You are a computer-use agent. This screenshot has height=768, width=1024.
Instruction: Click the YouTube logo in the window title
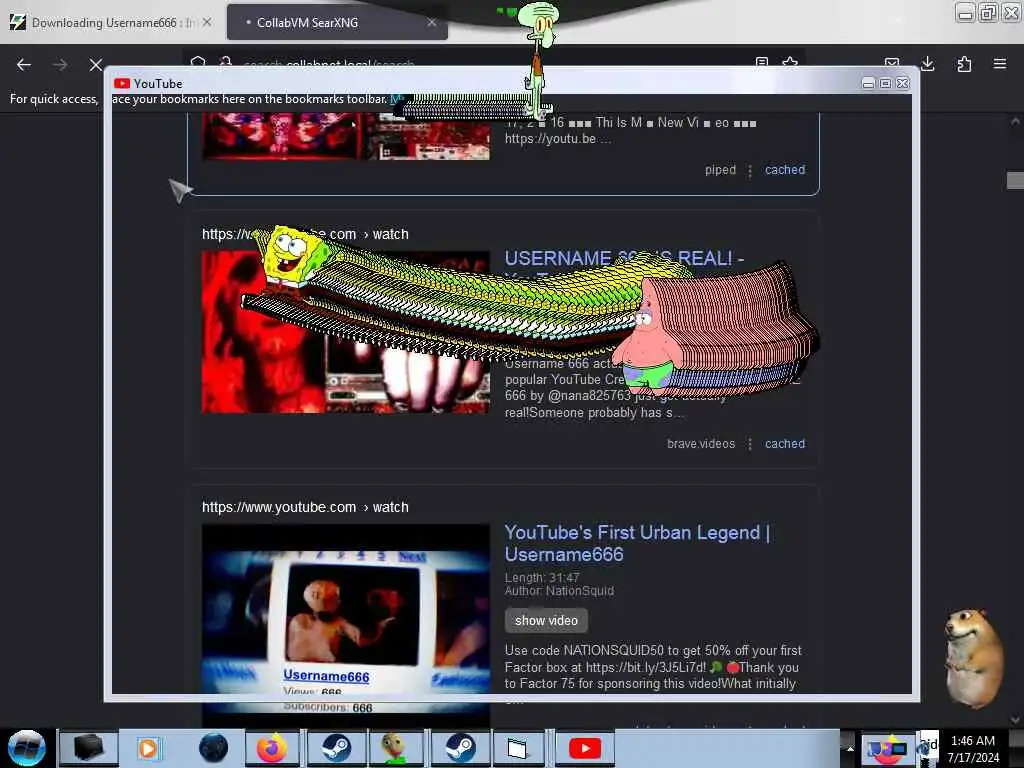click(x=121, y=84)
